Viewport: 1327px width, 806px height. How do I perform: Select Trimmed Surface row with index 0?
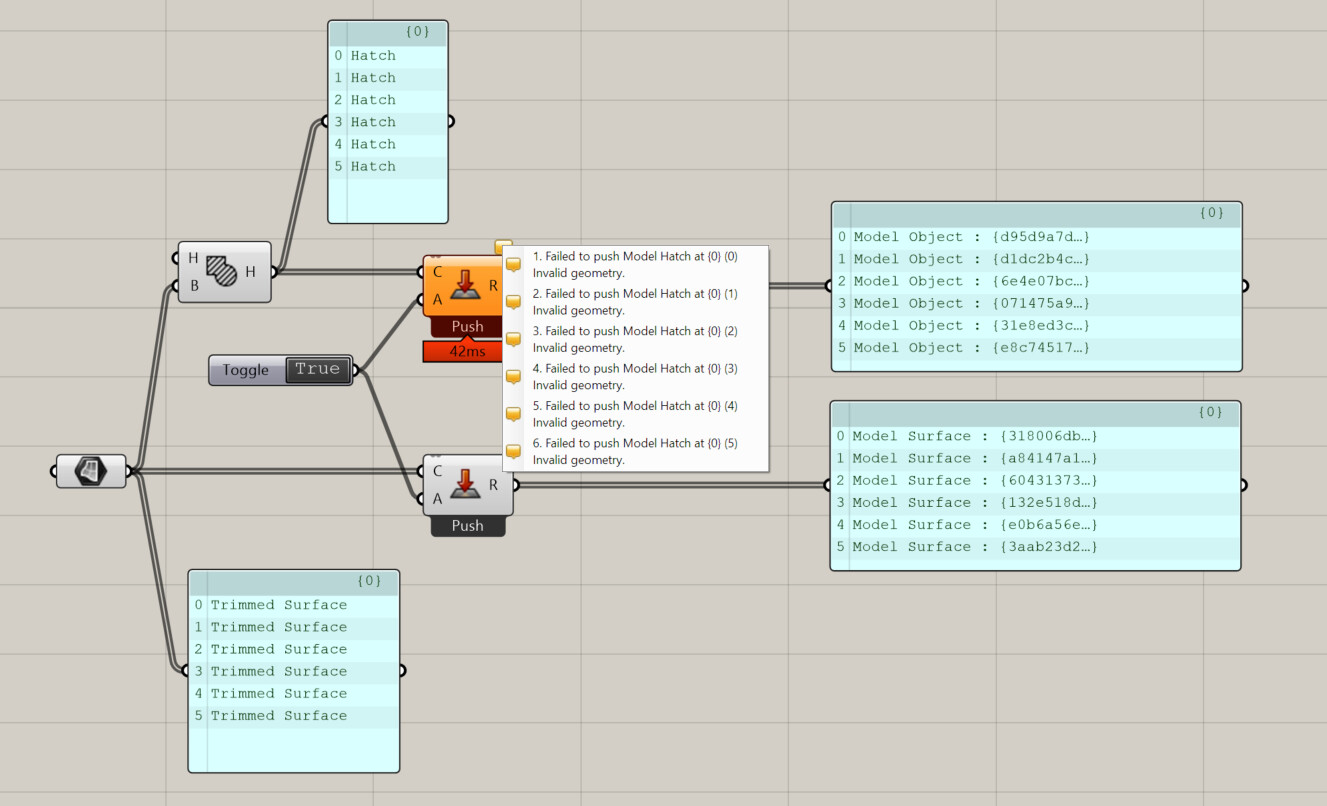click(x=294, y=605)
